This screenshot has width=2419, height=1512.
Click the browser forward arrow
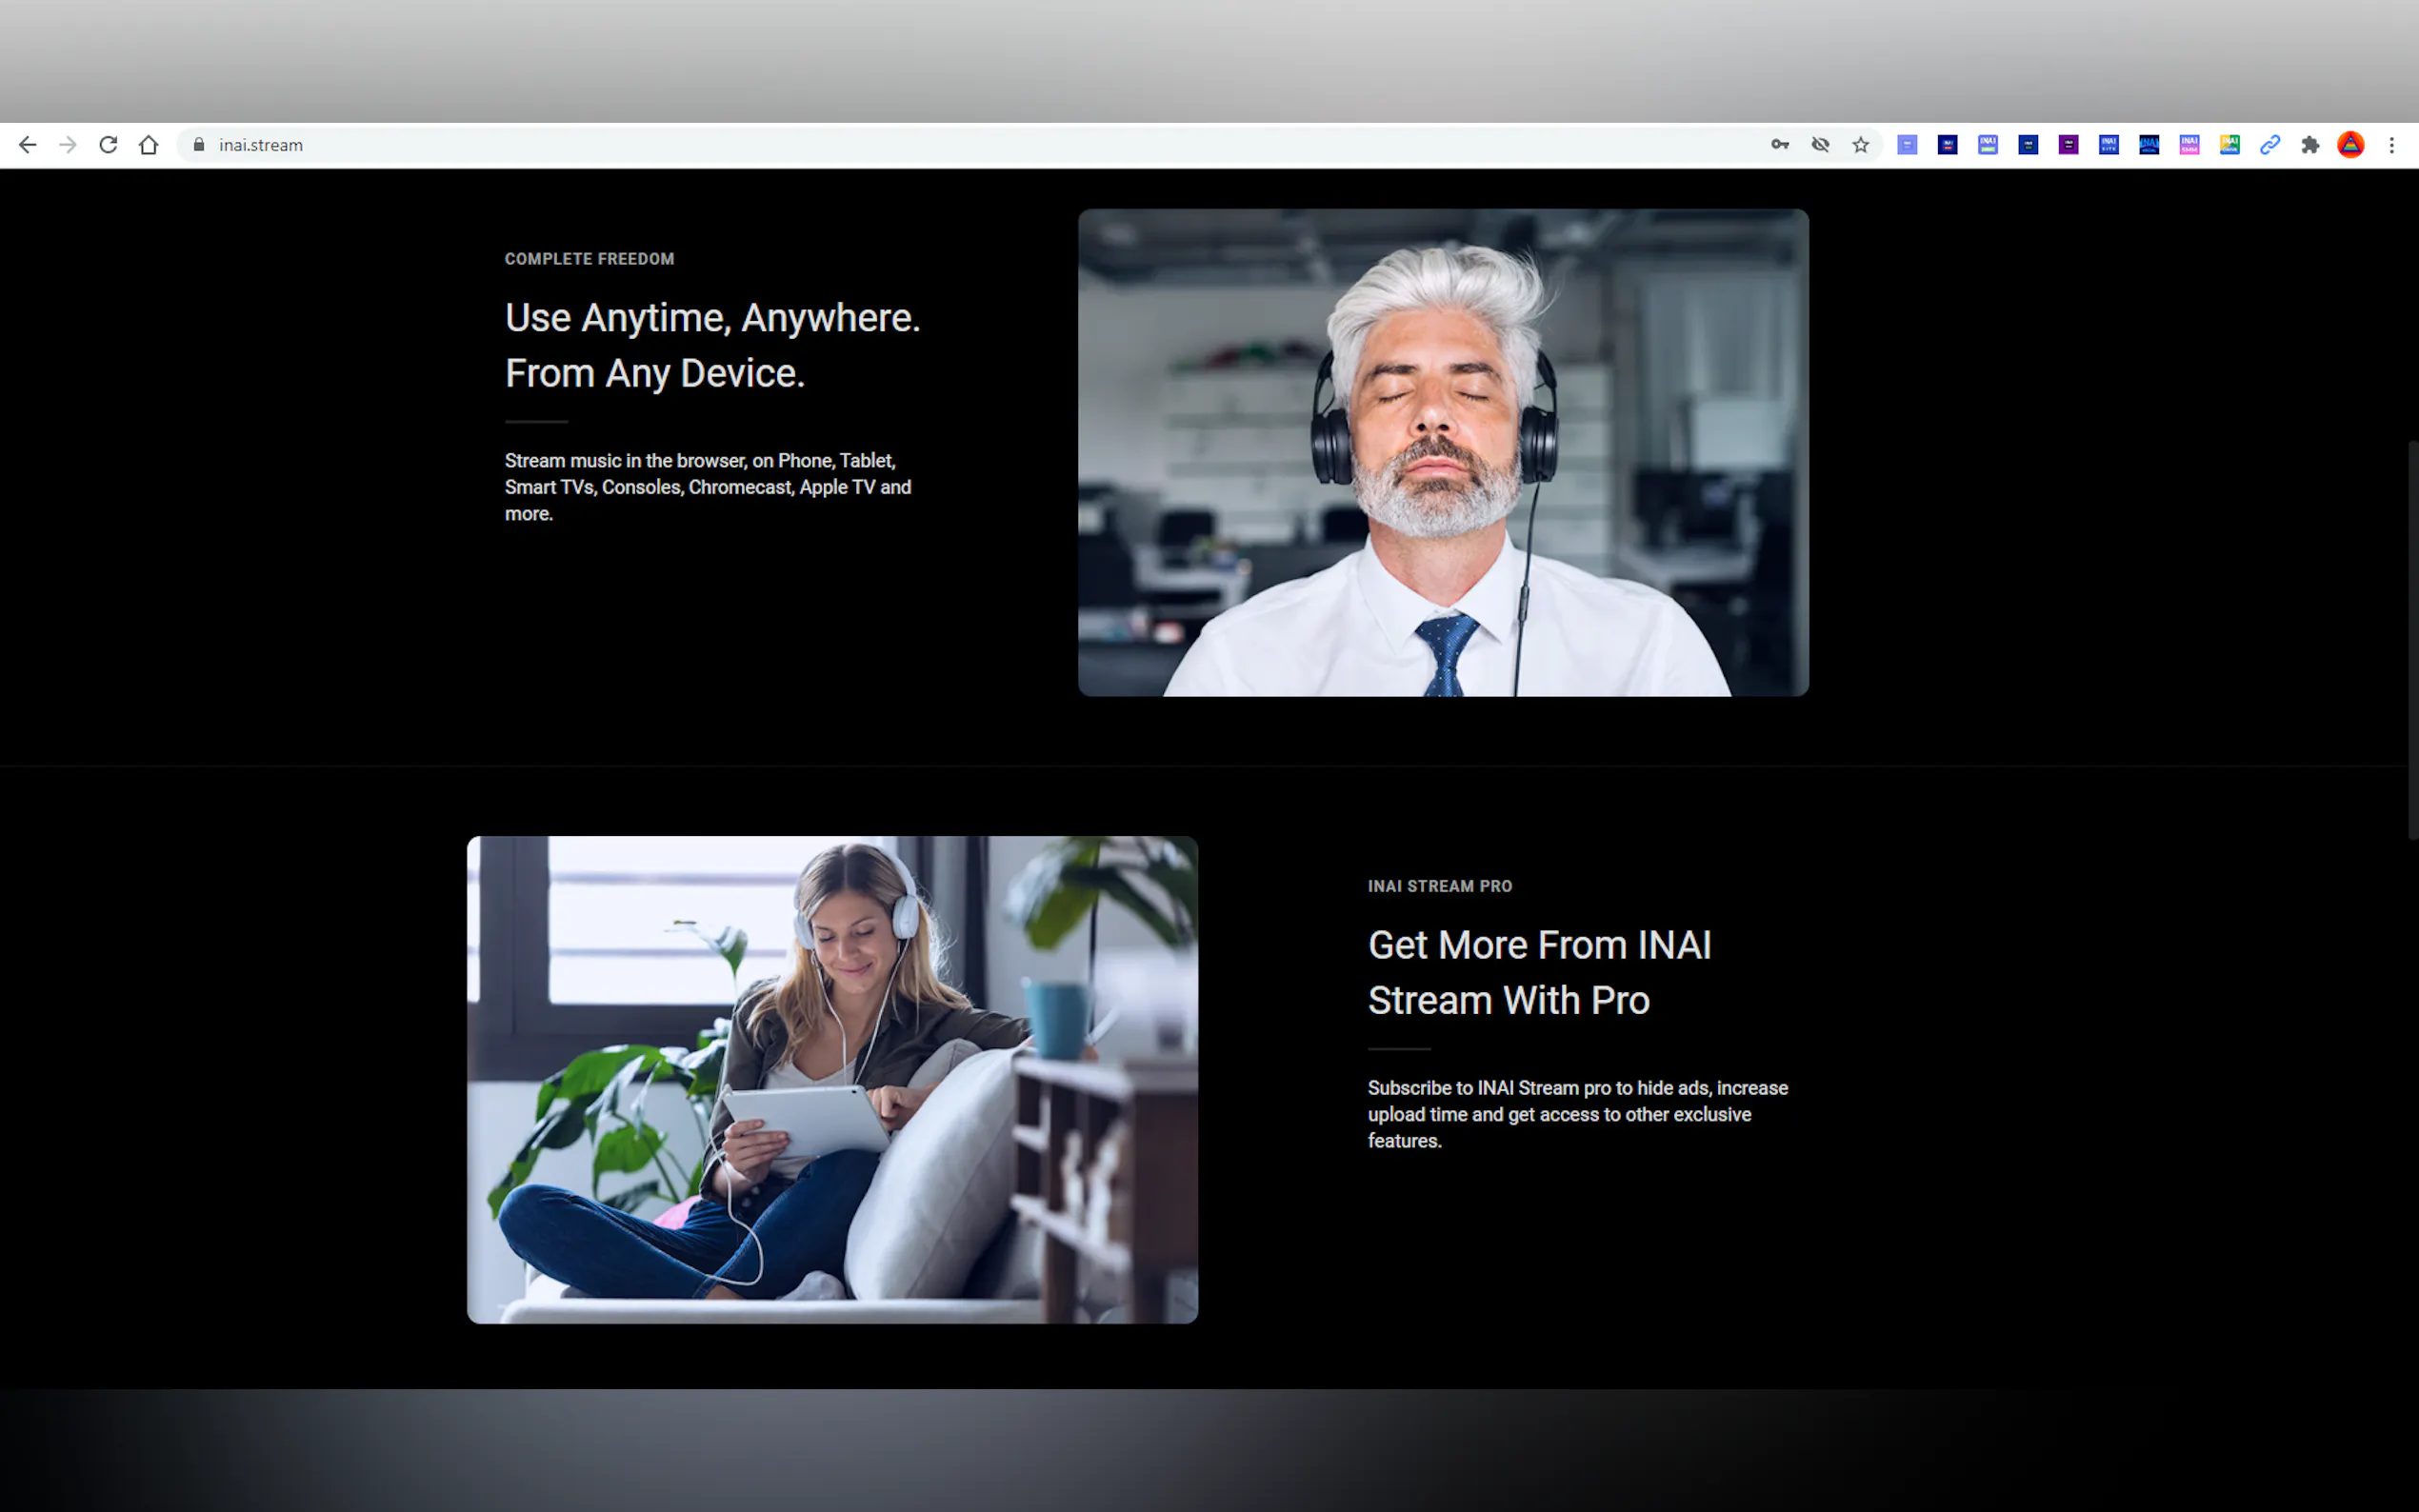point(68,145)
